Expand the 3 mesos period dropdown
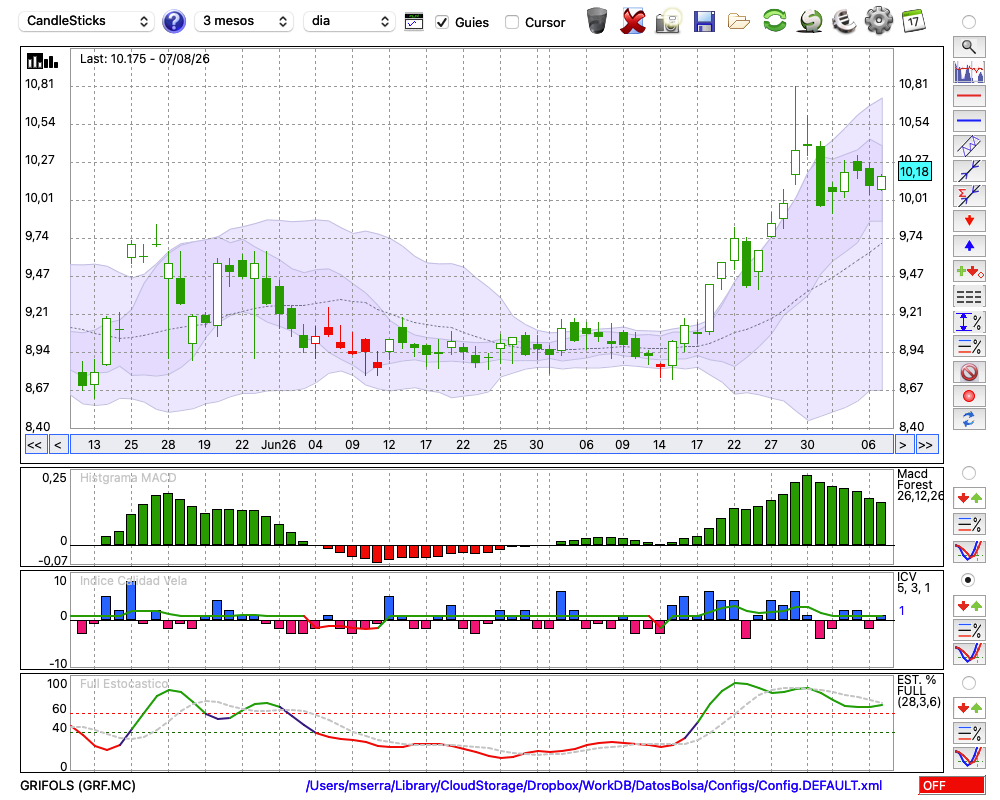The height and width of the screenshot is (800, 1000). (x=244, y=21)
